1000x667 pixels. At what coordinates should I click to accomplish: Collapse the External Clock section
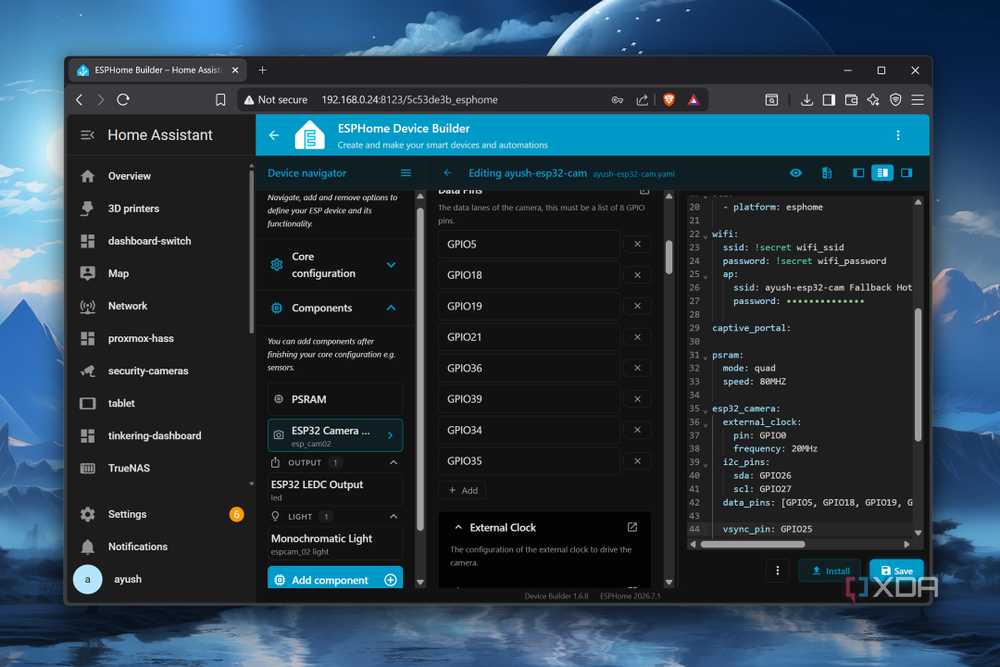tap(459, 527)
